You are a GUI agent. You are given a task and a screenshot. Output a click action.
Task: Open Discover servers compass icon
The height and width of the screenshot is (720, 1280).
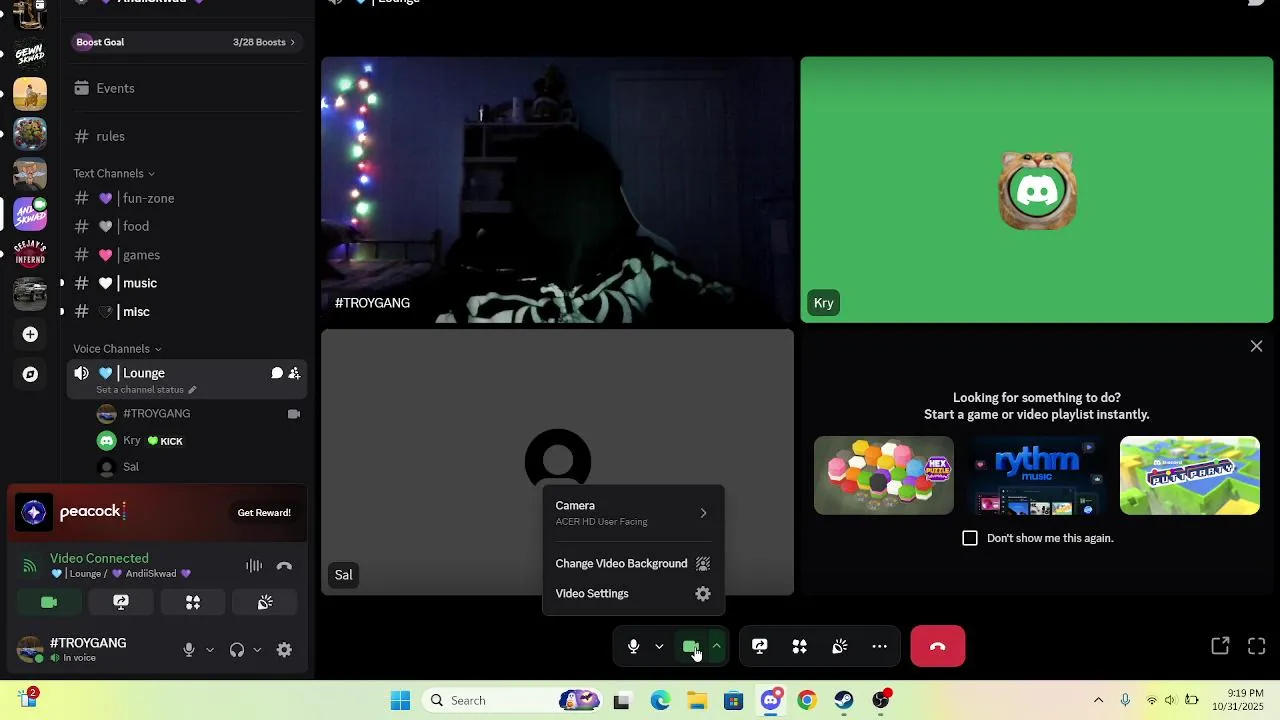(x=30, y=374)
